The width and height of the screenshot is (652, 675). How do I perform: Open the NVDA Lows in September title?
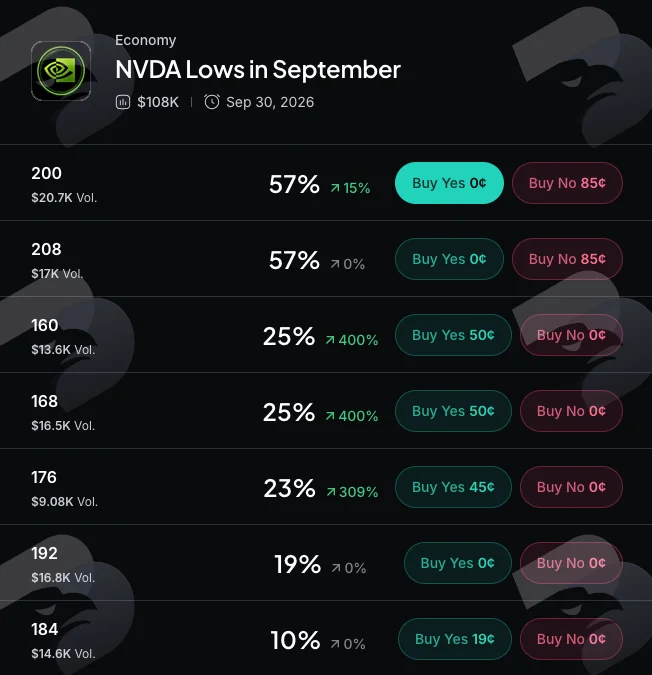(x=258, y=70)
